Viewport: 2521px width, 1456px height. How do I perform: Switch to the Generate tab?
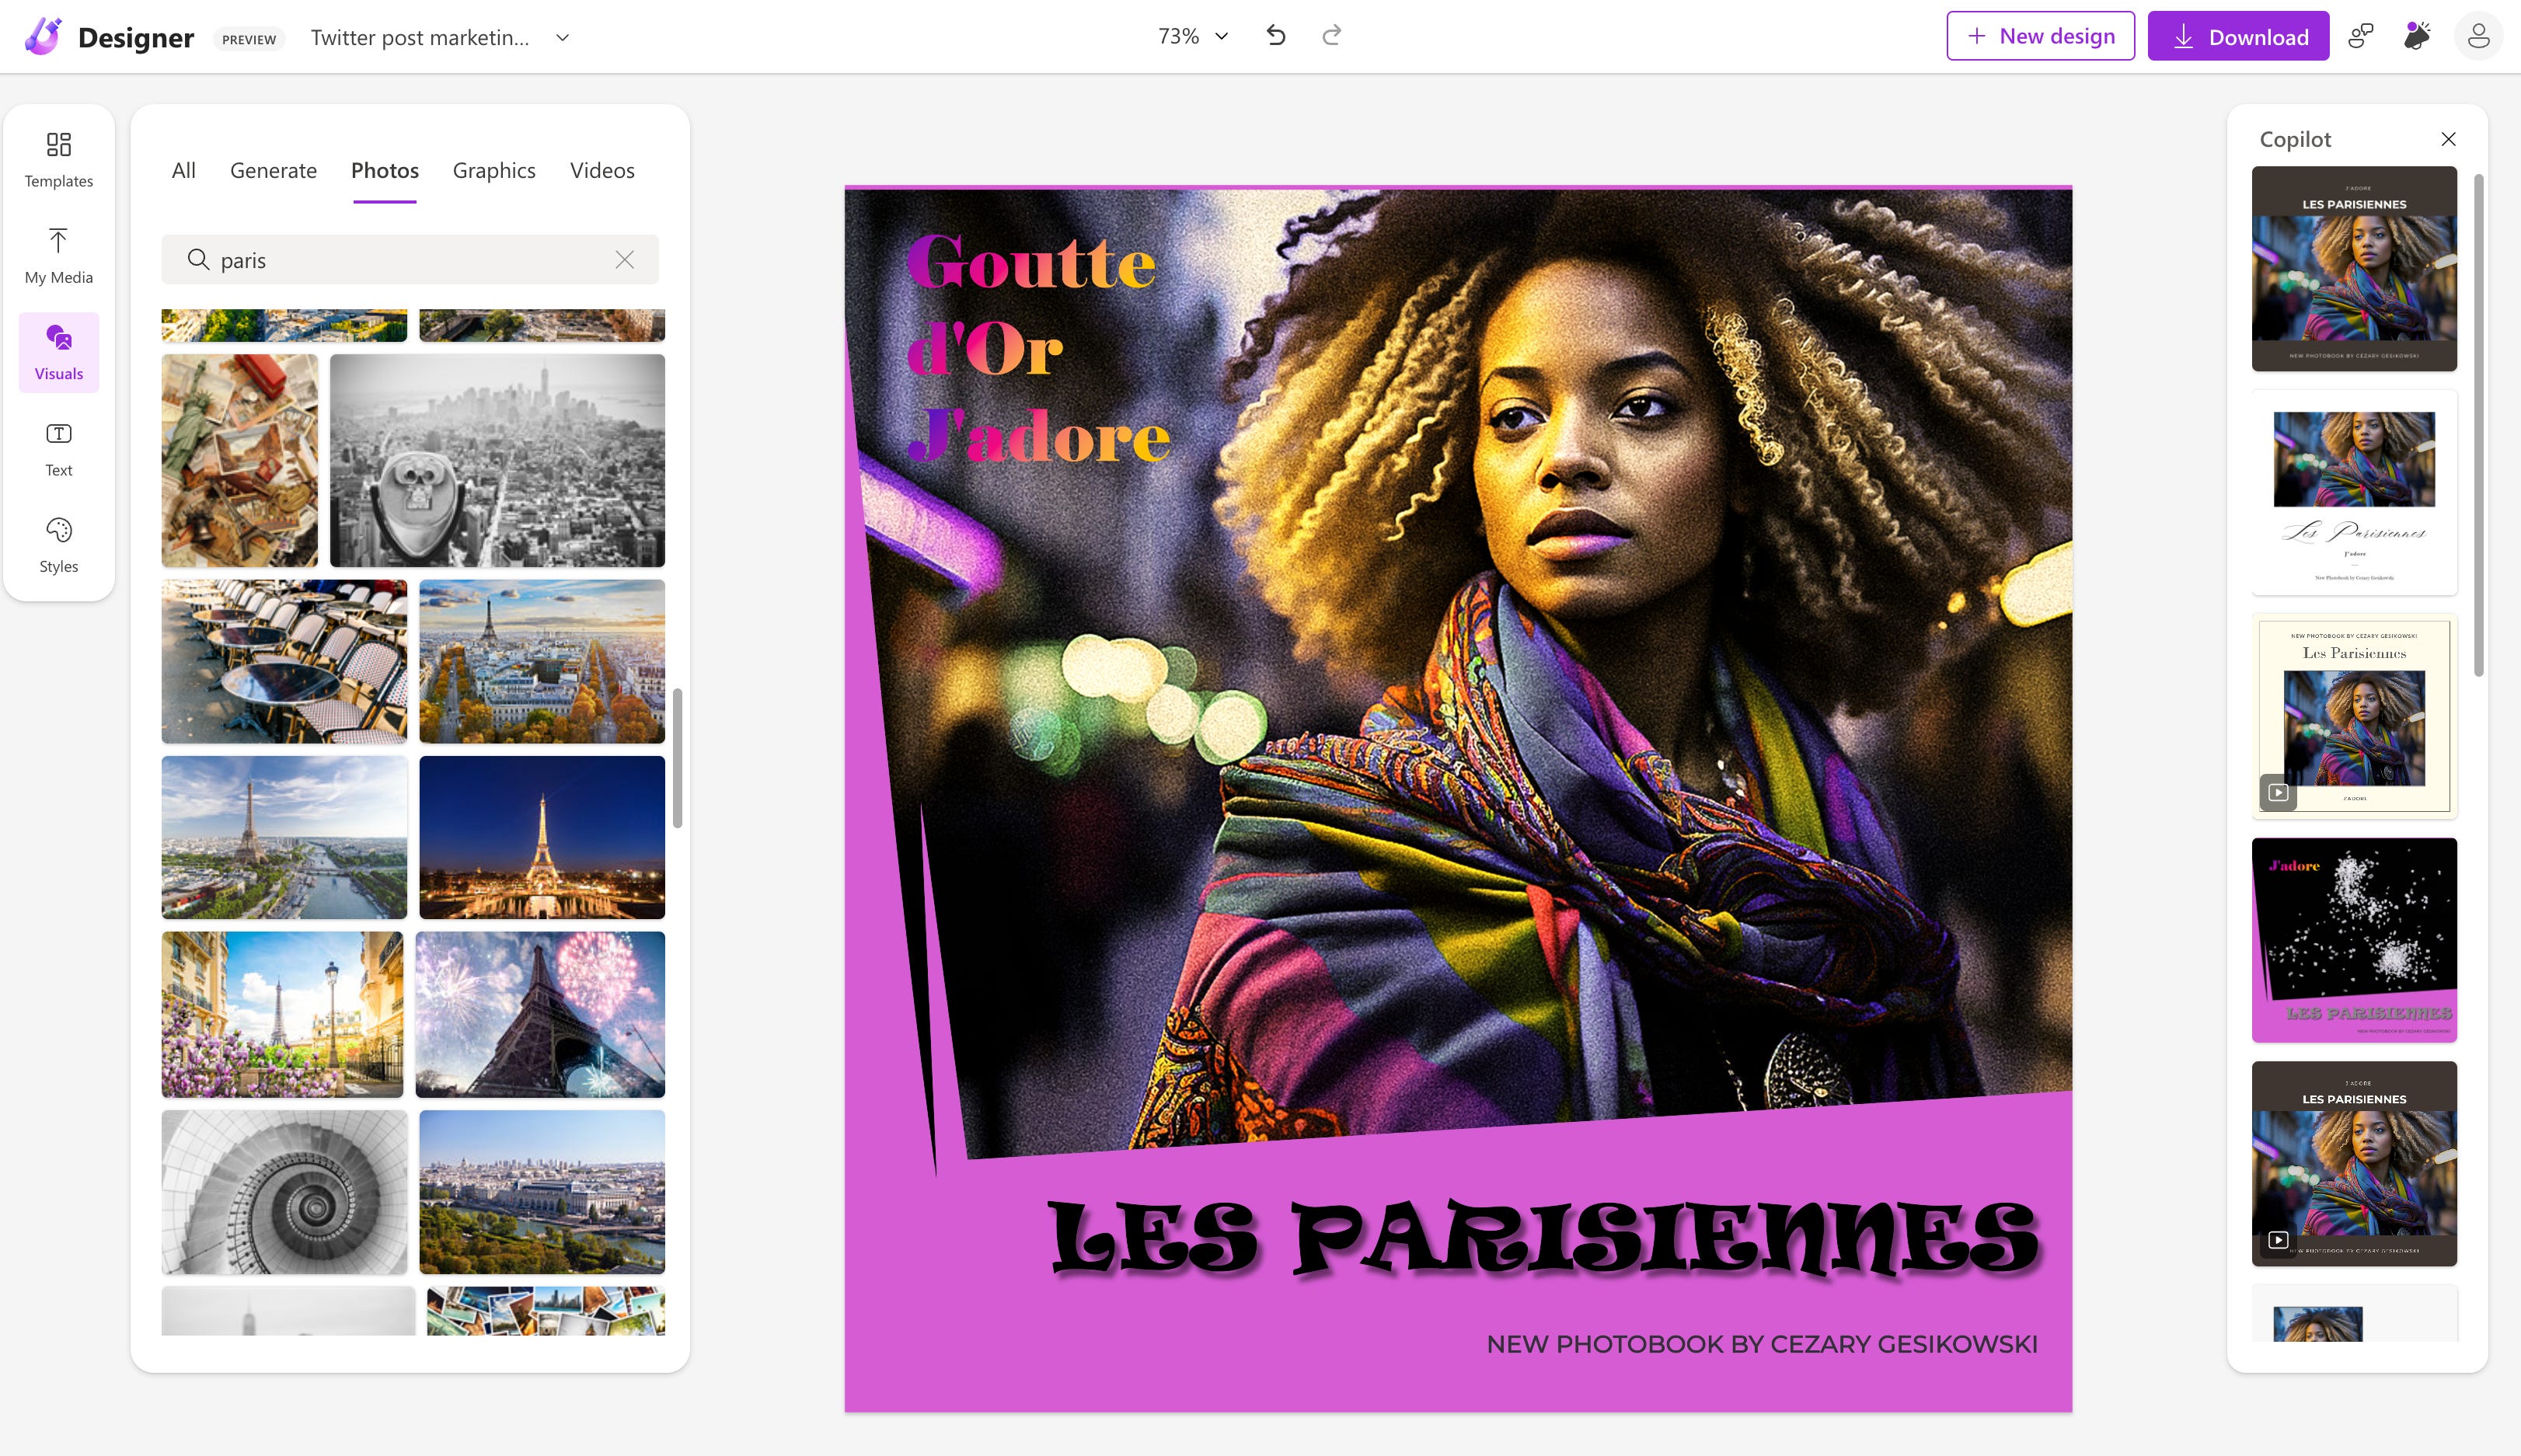coord(273,170)
